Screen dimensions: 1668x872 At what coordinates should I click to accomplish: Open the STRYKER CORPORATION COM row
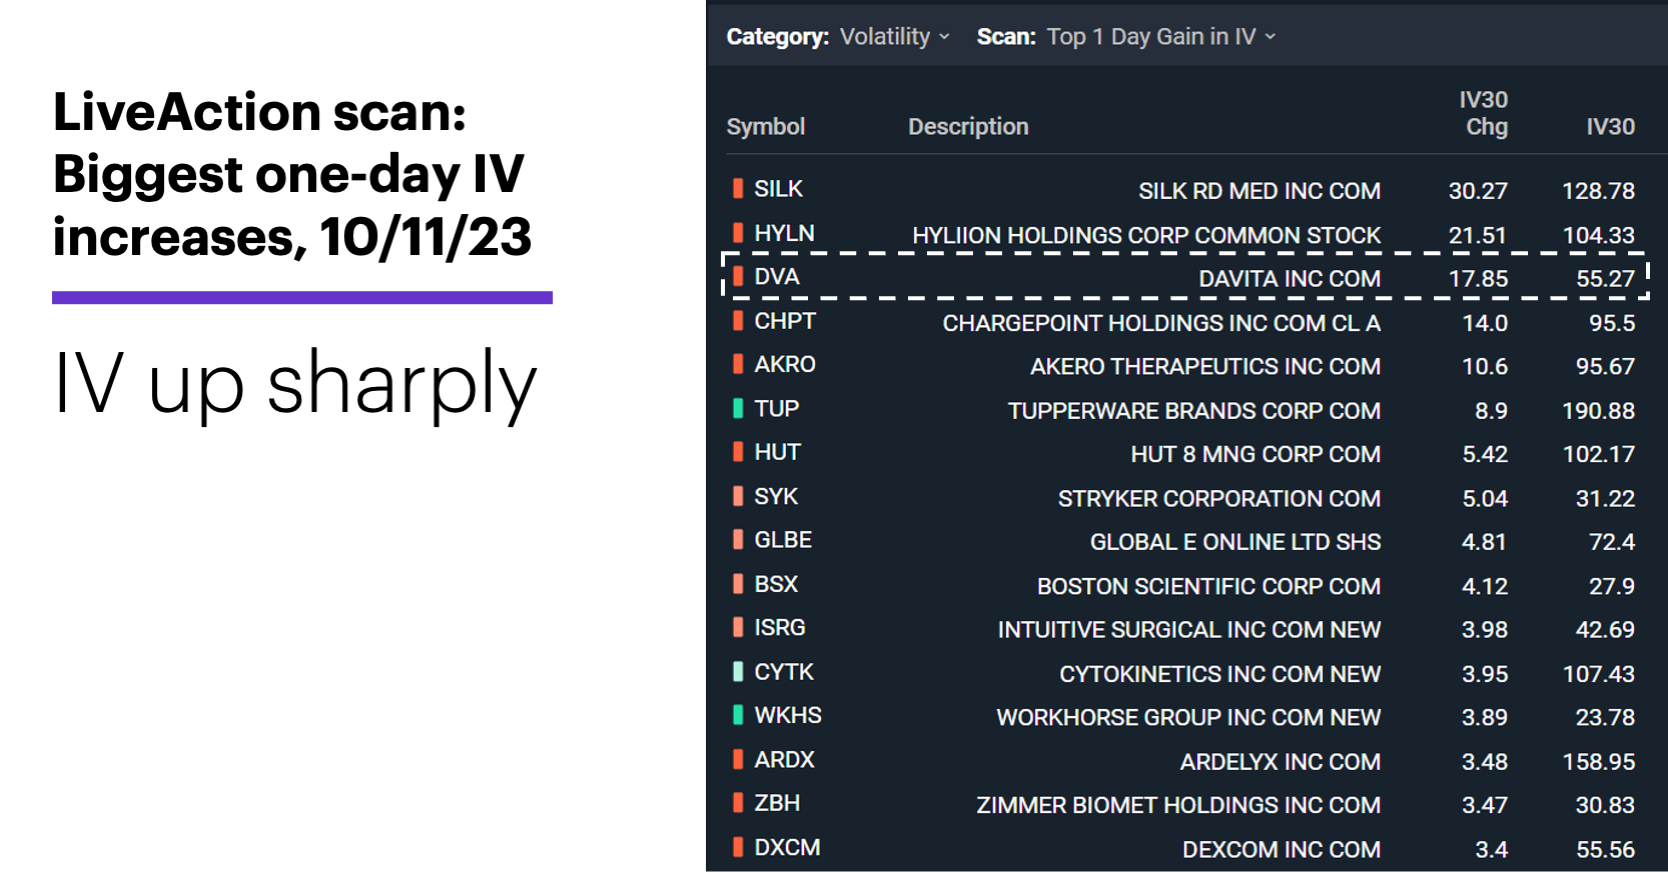[x=1185, y=497]
